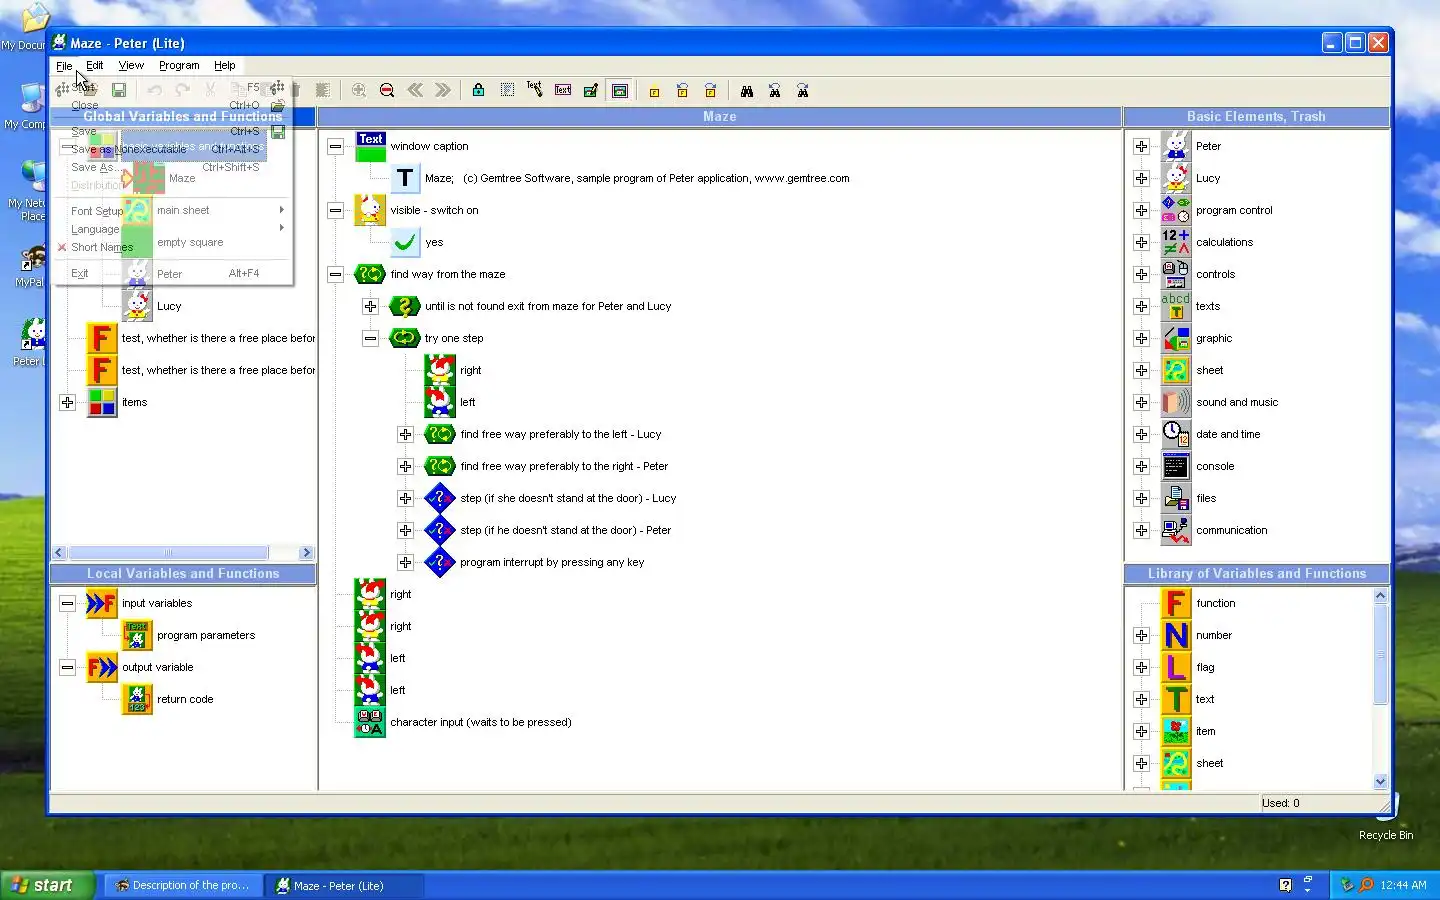Collapse the output variable node

click(67, 667)
